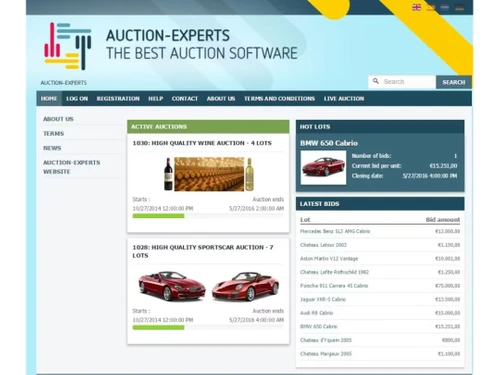
Task: Click the Bid amount column header
Action: point(443,220)
